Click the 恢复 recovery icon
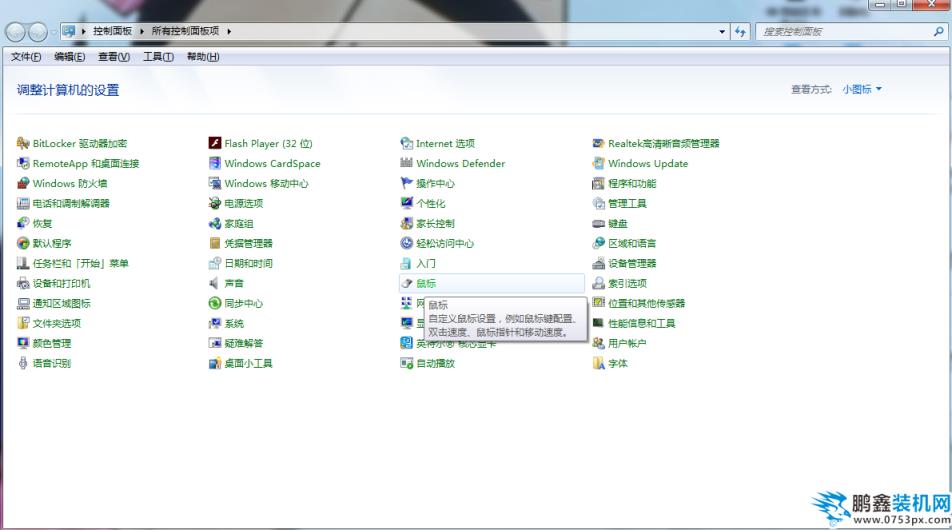Viewport: 952px width, 530px height. (x=23, y=223)
